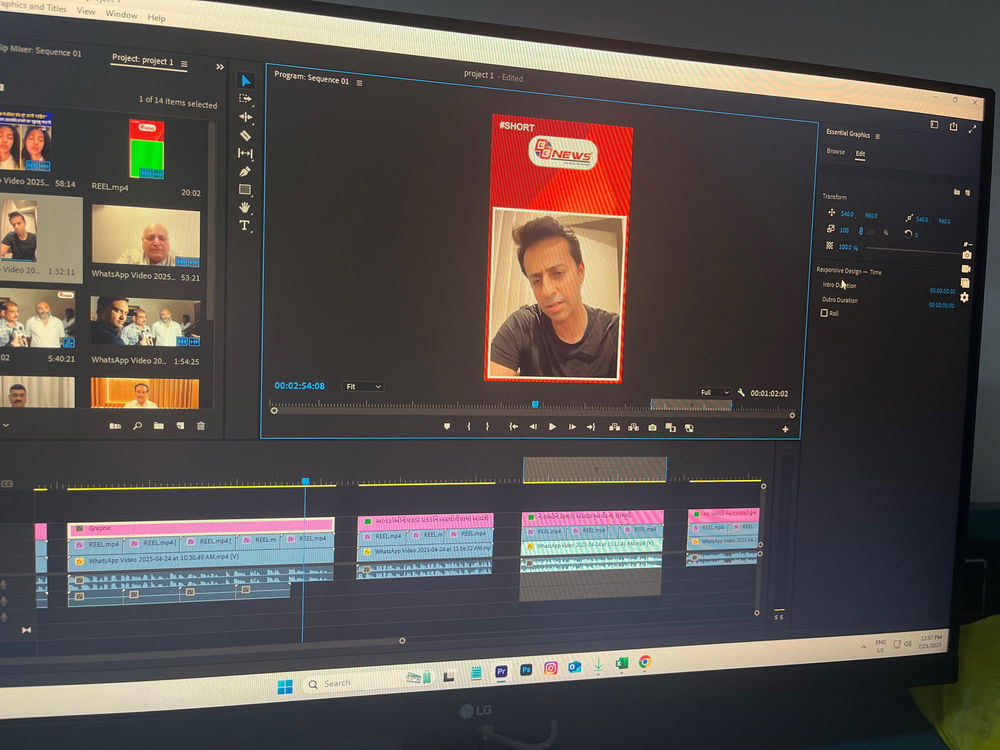Go to Out point button
The width and height of the screenshot is (1000, 750).
pyautogui.click(x=591, y=427)
